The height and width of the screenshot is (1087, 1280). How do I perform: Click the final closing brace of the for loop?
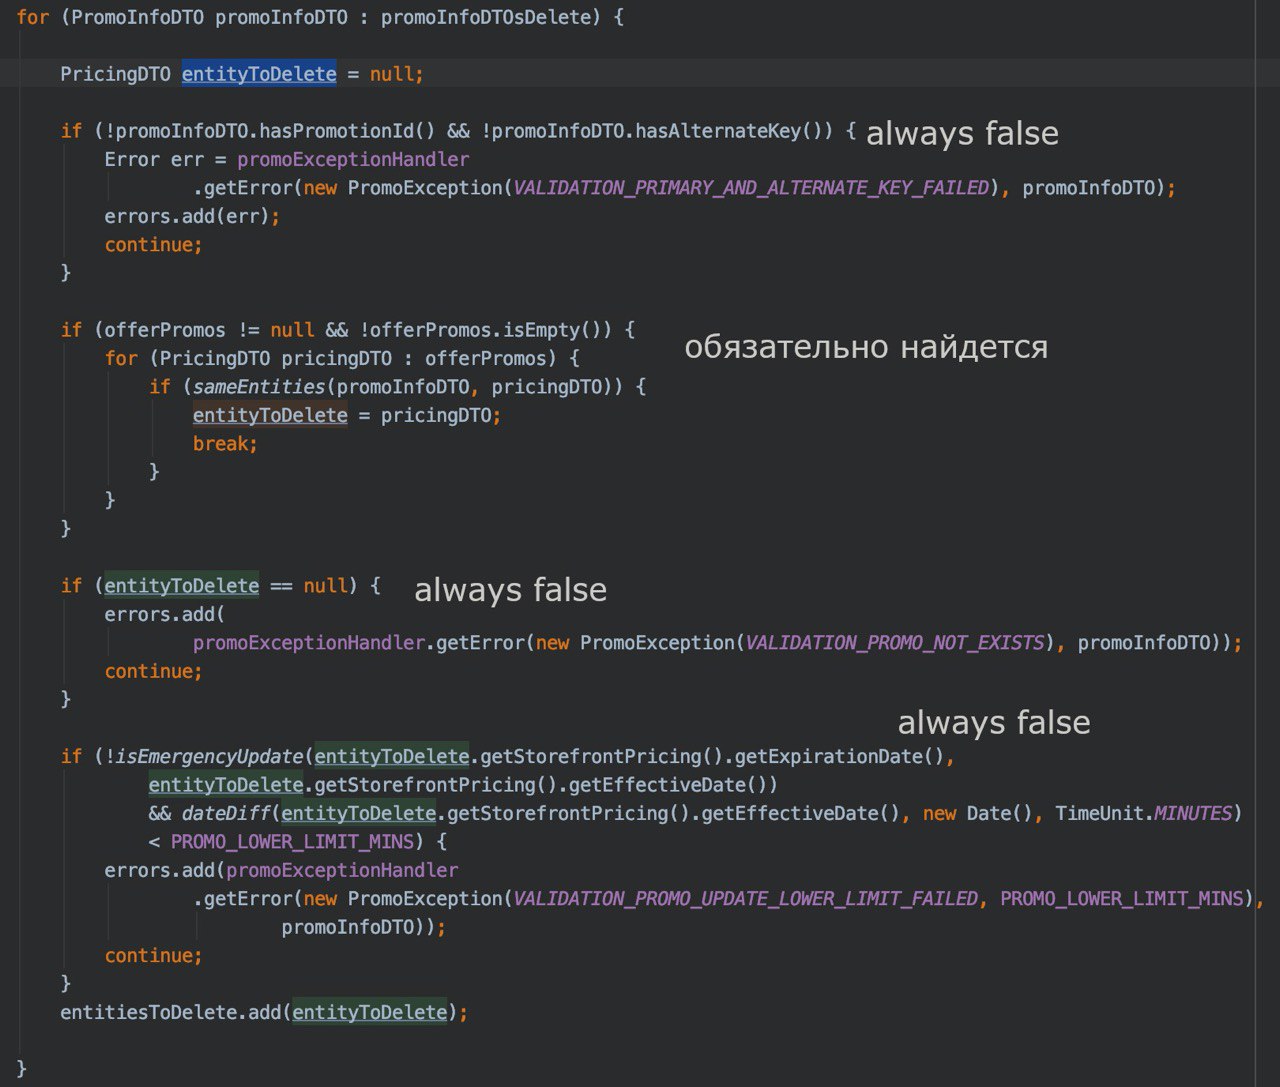pyautogui.click(x=22, y=1068)
